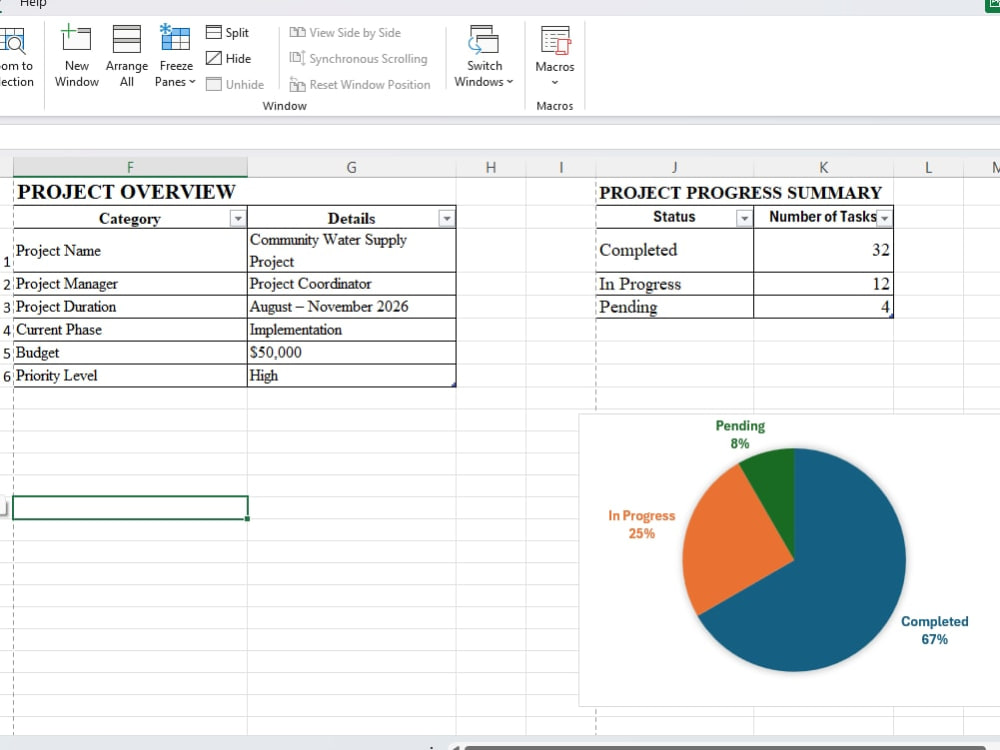Click the In Progress 25% chart label
This screenshot has width=1000, height=750.
[x=642, y=524]
